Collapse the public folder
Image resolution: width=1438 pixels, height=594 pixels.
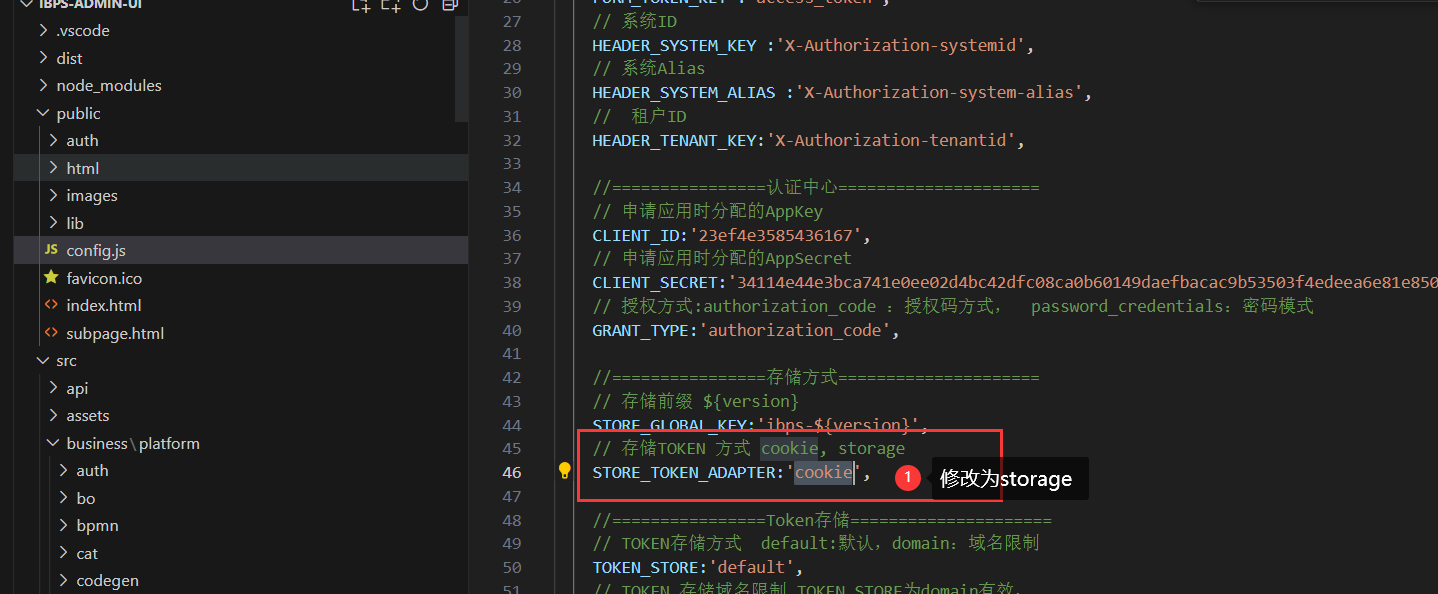click(42, 114)
